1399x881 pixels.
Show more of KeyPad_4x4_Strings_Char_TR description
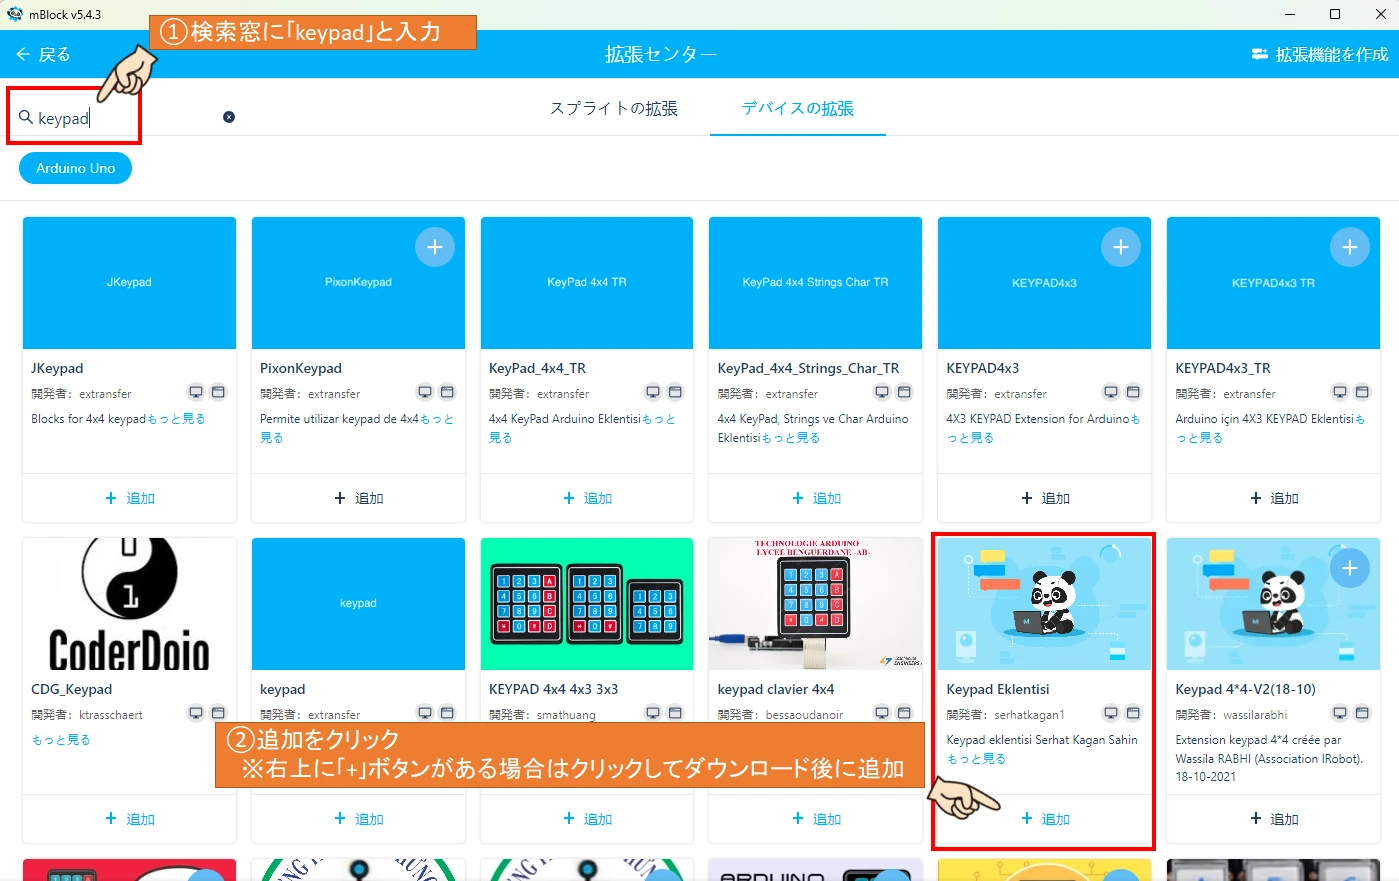[790, 438]
